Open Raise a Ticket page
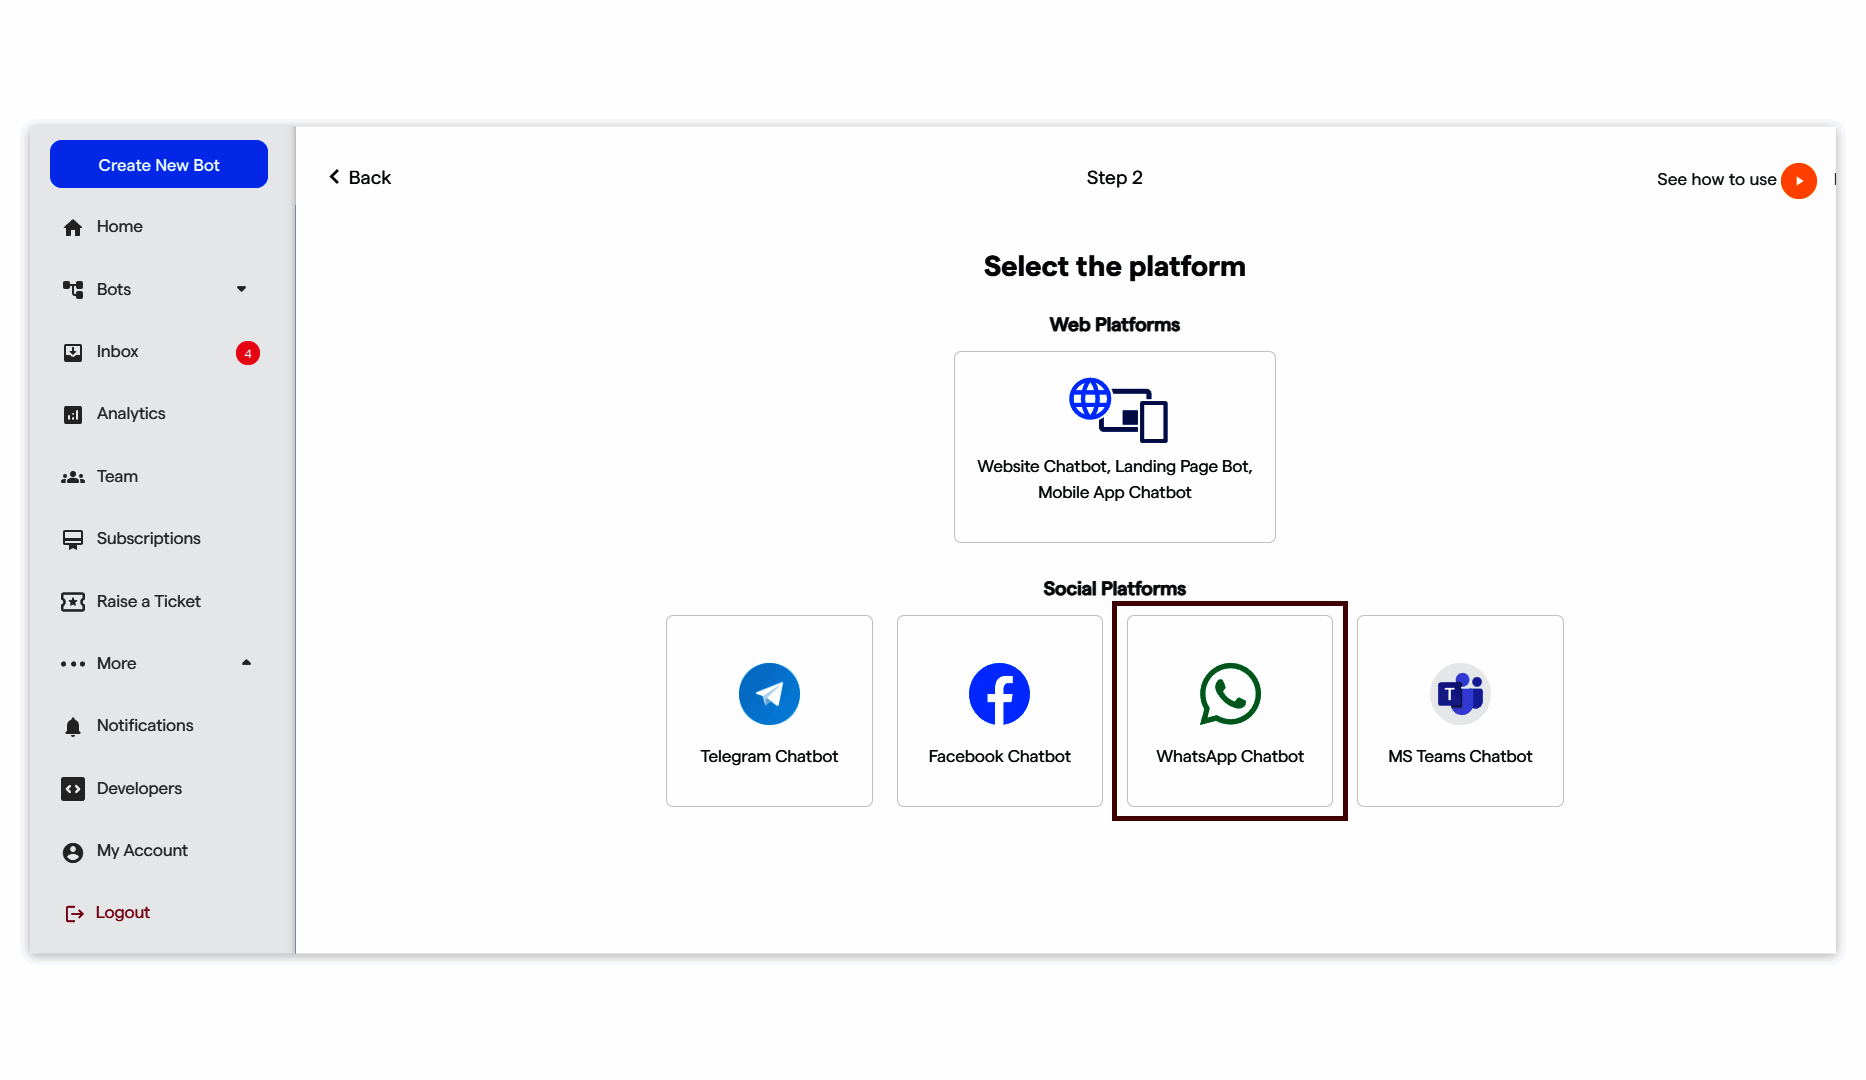This screenshot has width=1866, height=1080. click(x=148, y=602)
